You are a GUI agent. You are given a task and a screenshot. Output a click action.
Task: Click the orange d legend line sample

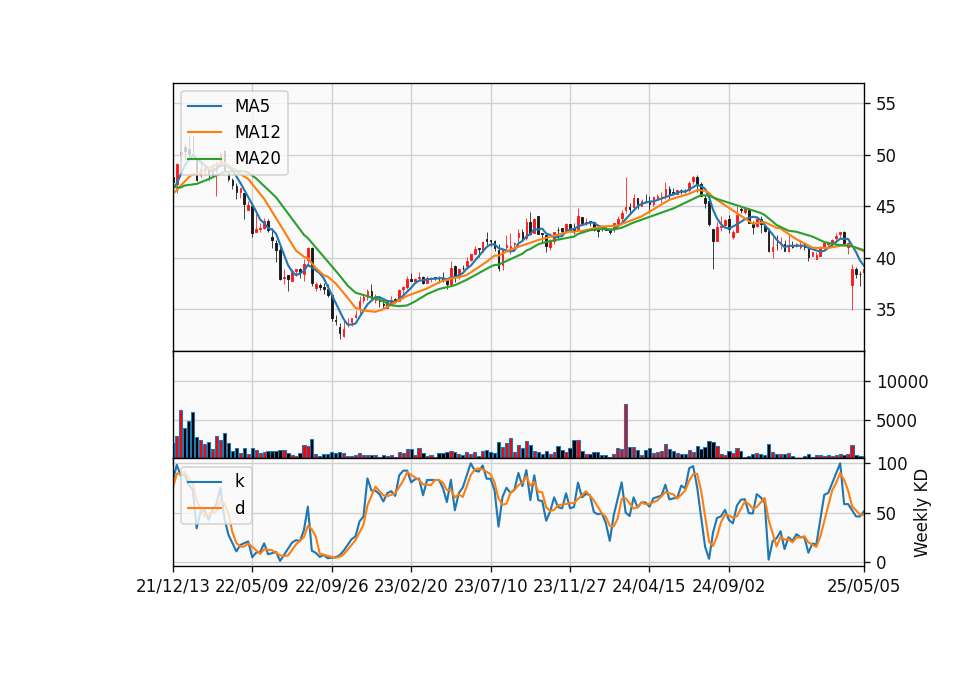click(x=204, y=508)
